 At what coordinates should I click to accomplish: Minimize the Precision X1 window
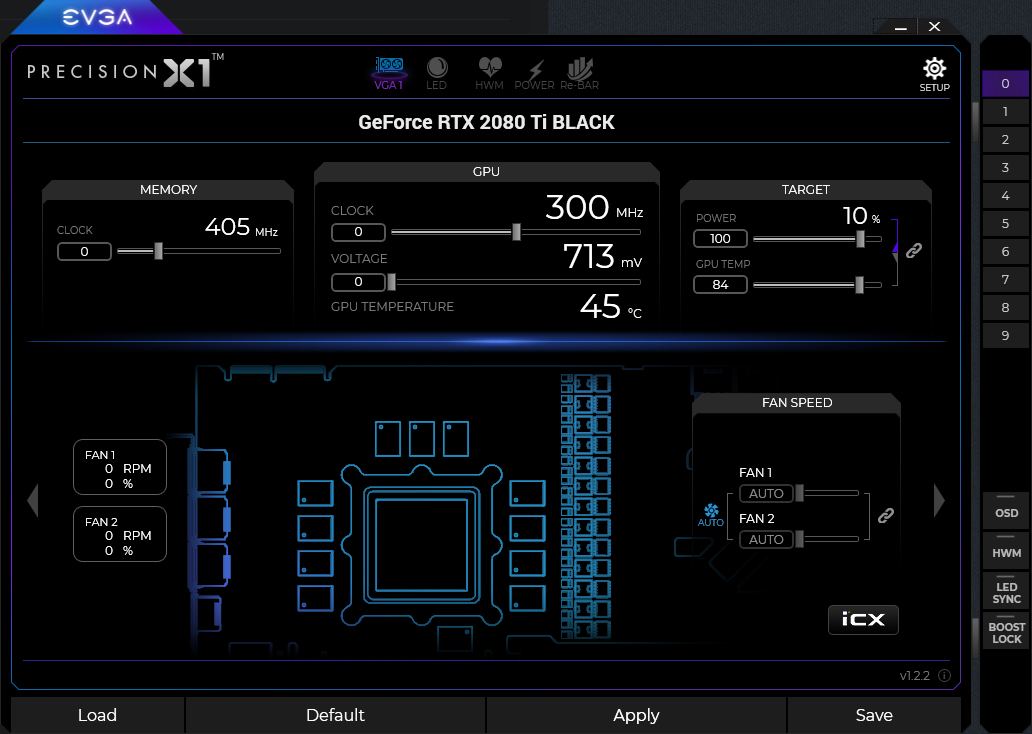[x=901, y=27]
